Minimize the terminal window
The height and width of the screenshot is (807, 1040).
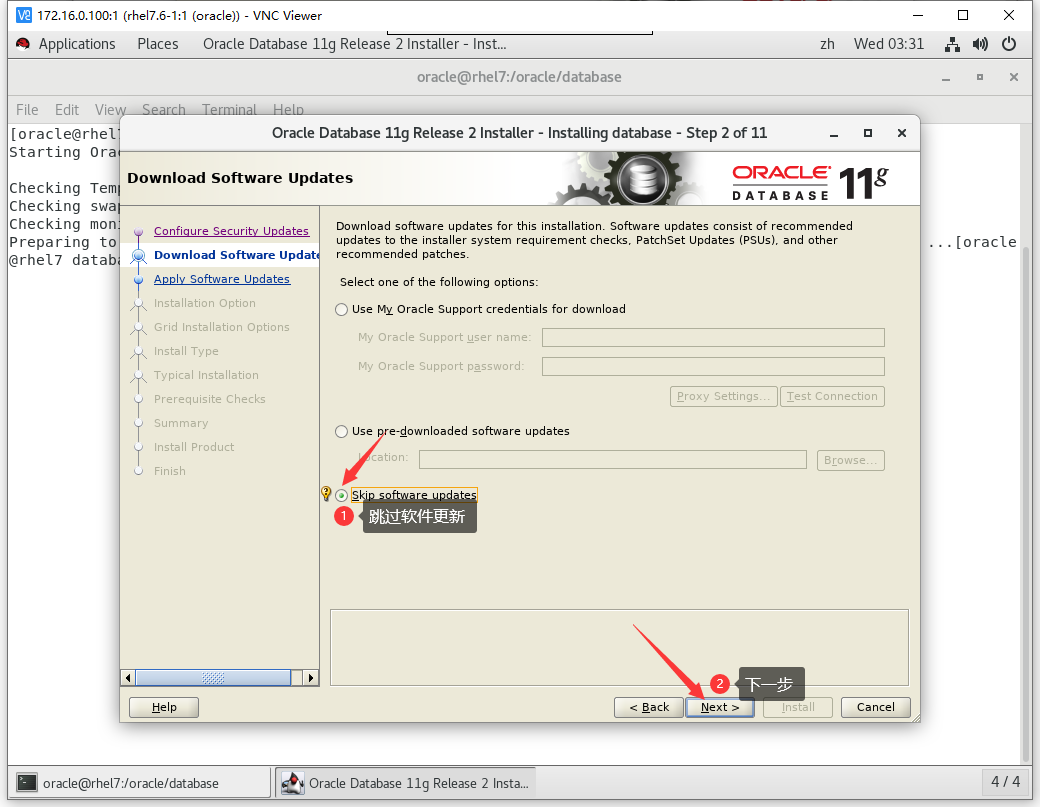pos(946,78)
